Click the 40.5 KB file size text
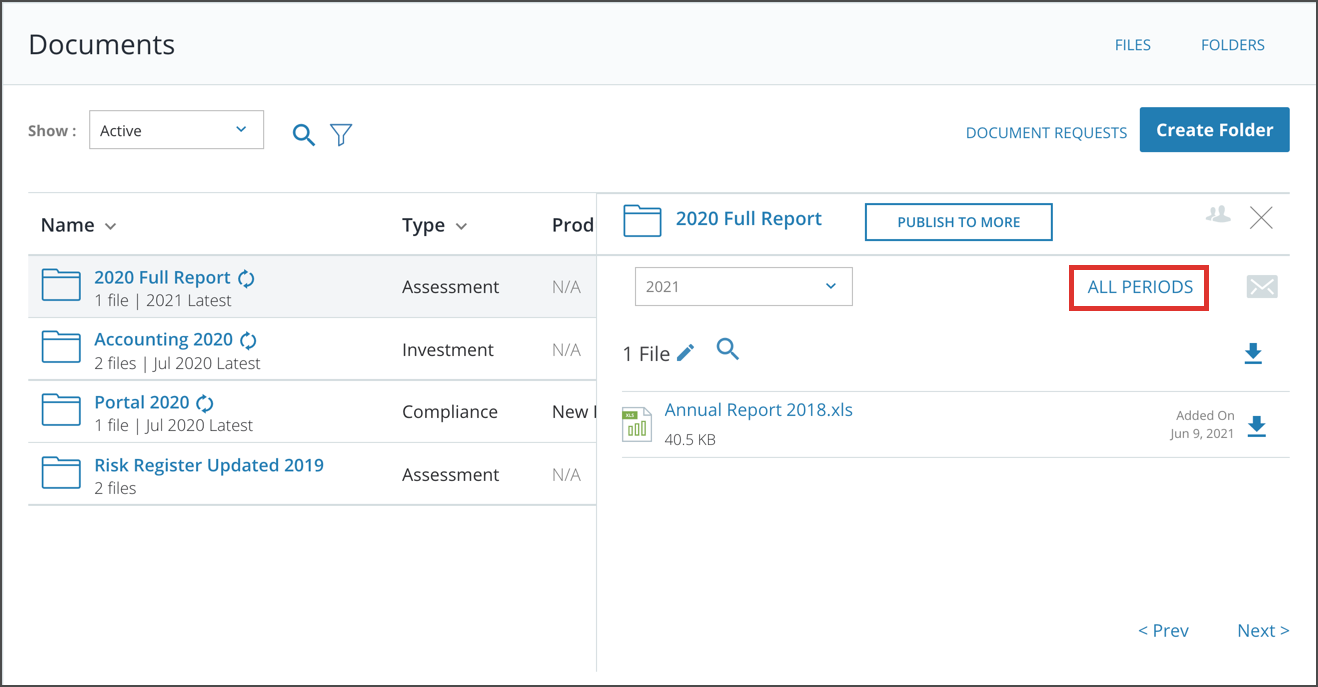The height and width of the screenshot is (687, 1318). click(x=690, y=439)
